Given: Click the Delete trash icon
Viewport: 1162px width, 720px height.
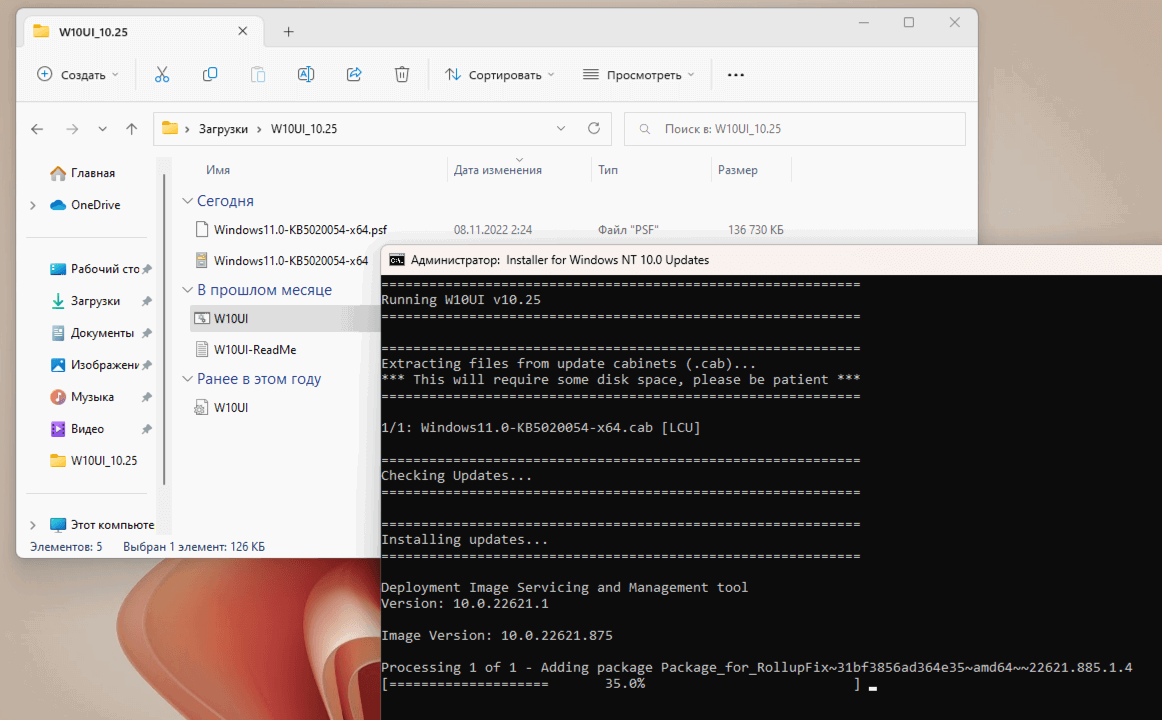Looking at the screenshot, I should [402, 74].
